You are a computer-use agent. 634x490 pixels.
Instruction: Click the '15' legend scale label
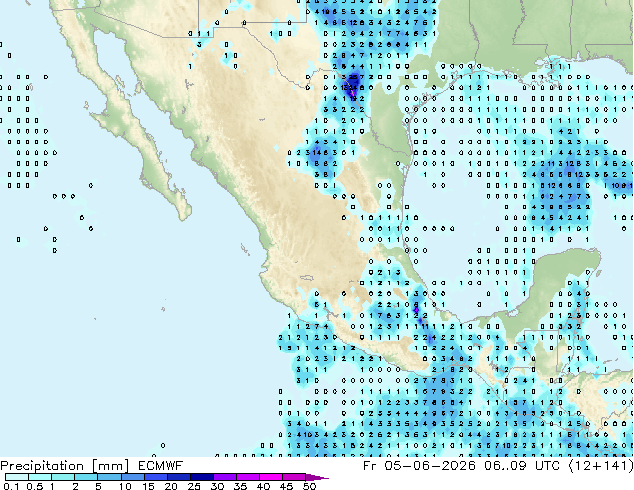(x=148, y=486)
